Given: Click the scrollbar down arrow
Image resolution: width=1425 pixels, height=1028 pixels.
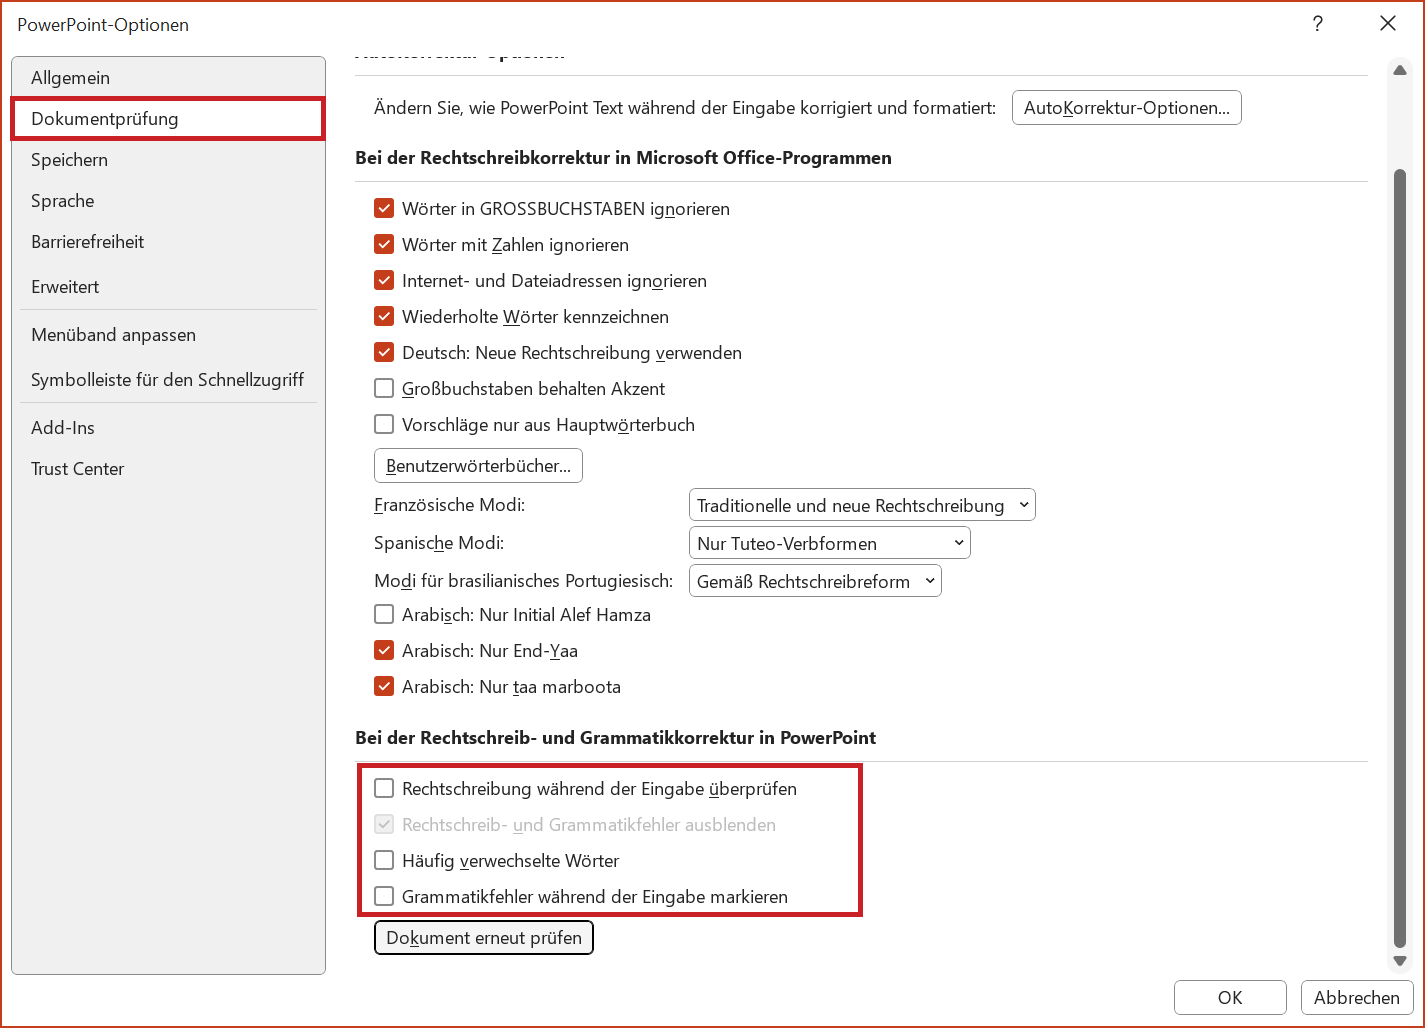Looking at the screenshot, I should click(x=1400, y=961).
